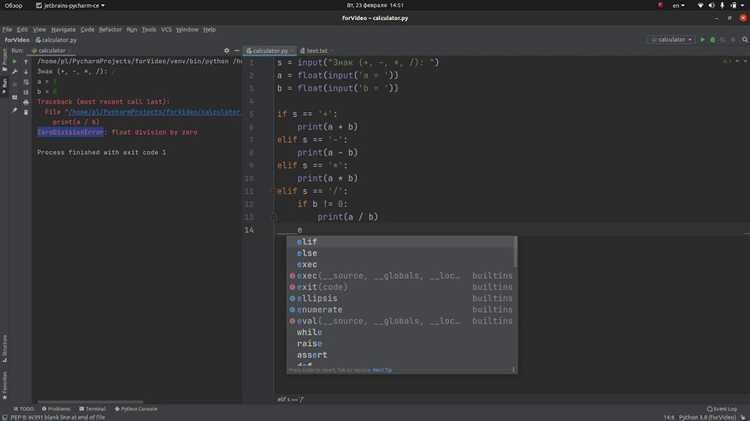Select 'elif' completion suggestion
The height and width of the screenshot is (421, 750).
[x=401, y=242]
